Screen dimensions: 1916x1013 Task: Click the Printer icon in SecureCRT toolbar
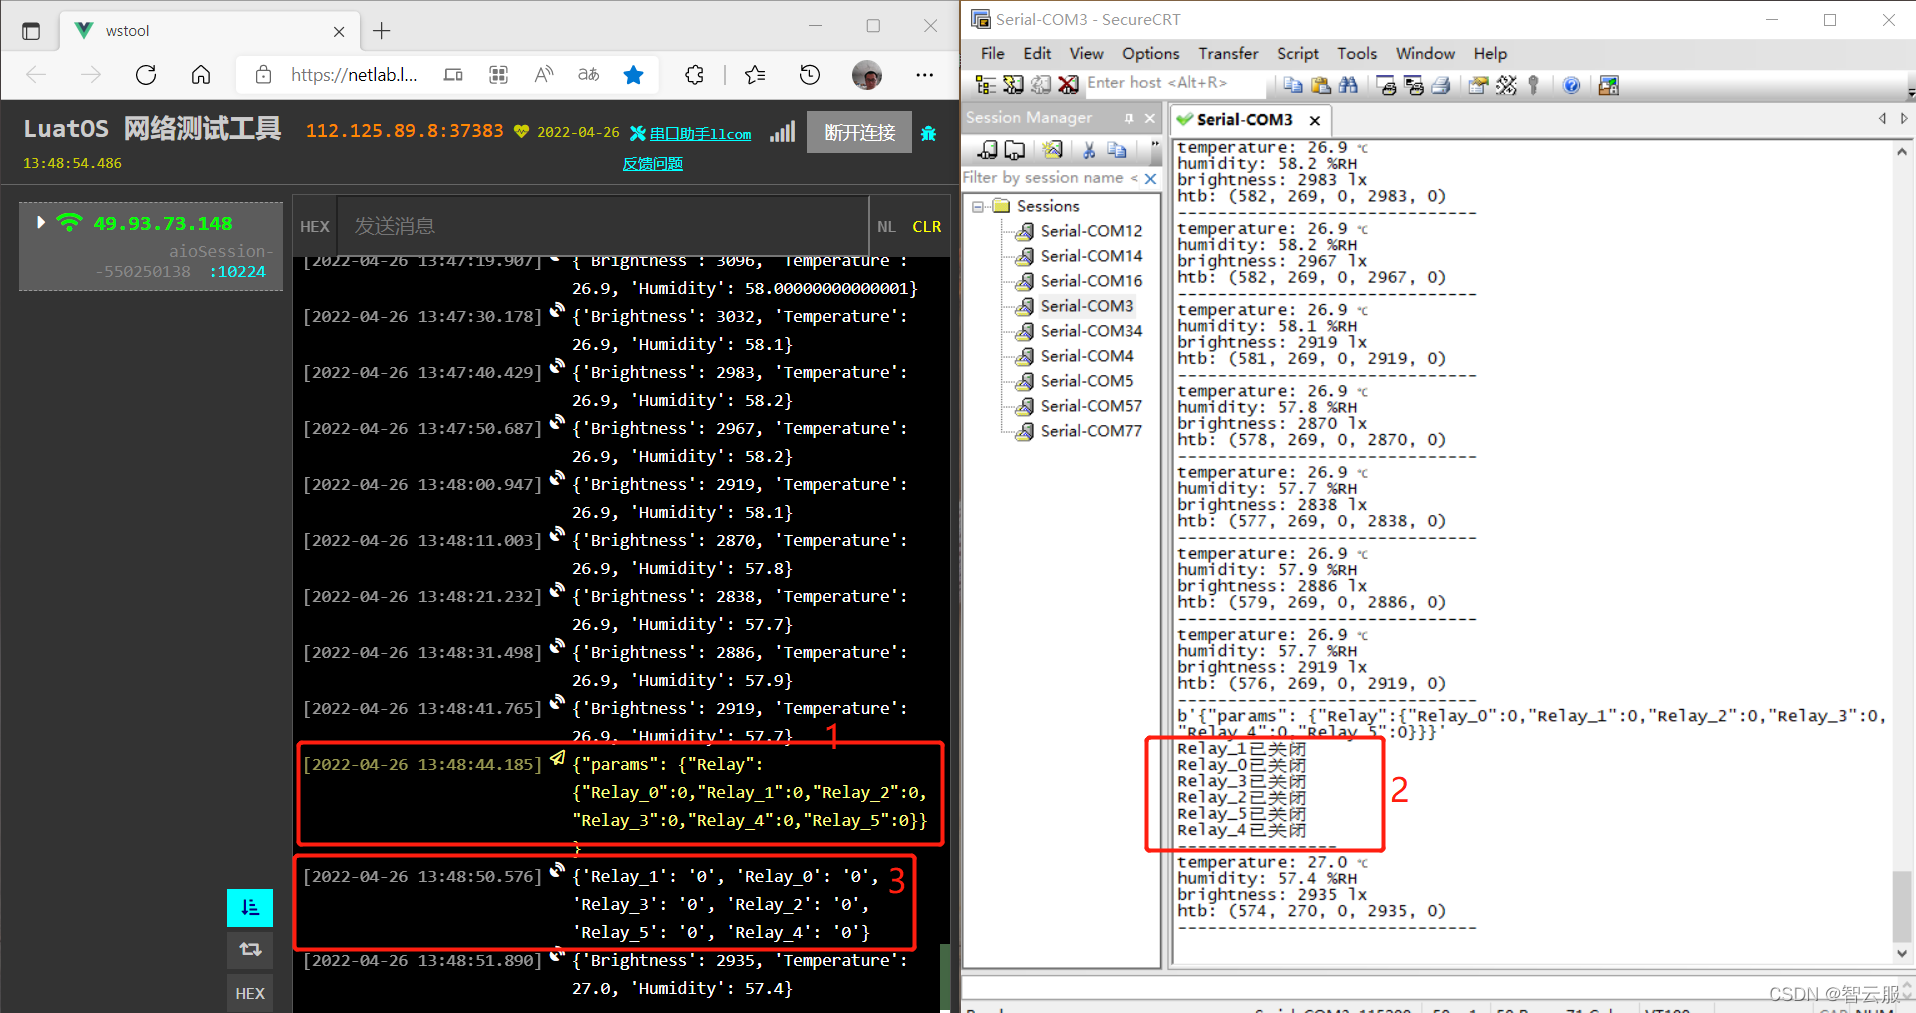coord(1441,85)
